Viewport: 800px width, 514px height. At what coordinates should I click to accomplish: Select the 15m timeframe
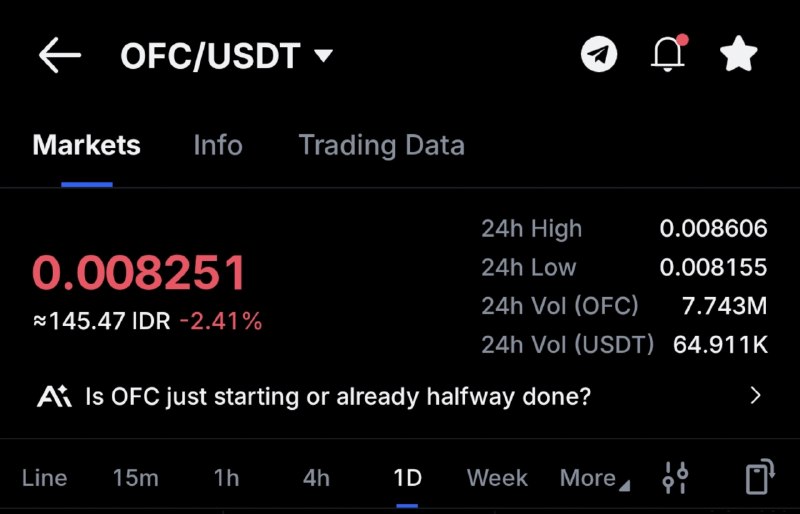pyautogui.click(x=135, y=478)
